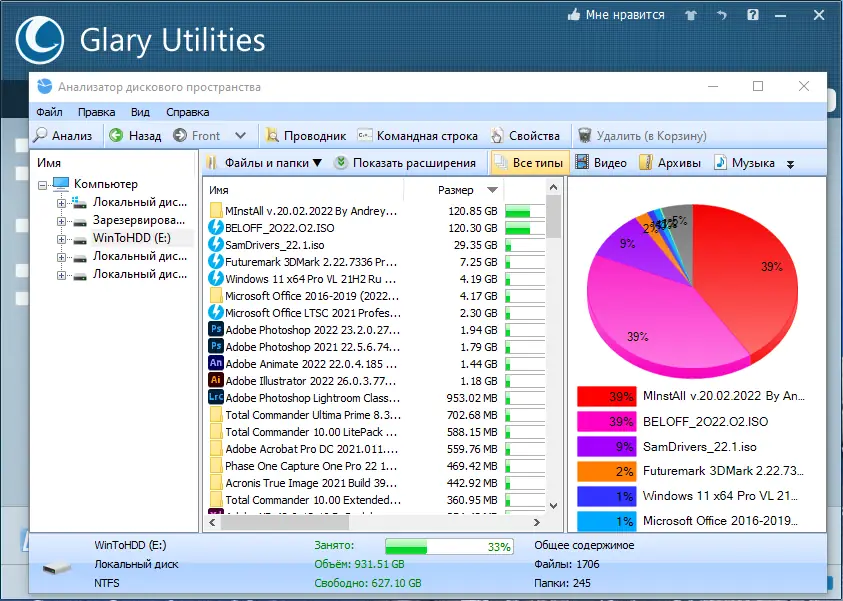This screenshot has height=601, width=843.
Task: Click the Microsoft Office LTSC 2021 icon
Action: pos(216,313)
